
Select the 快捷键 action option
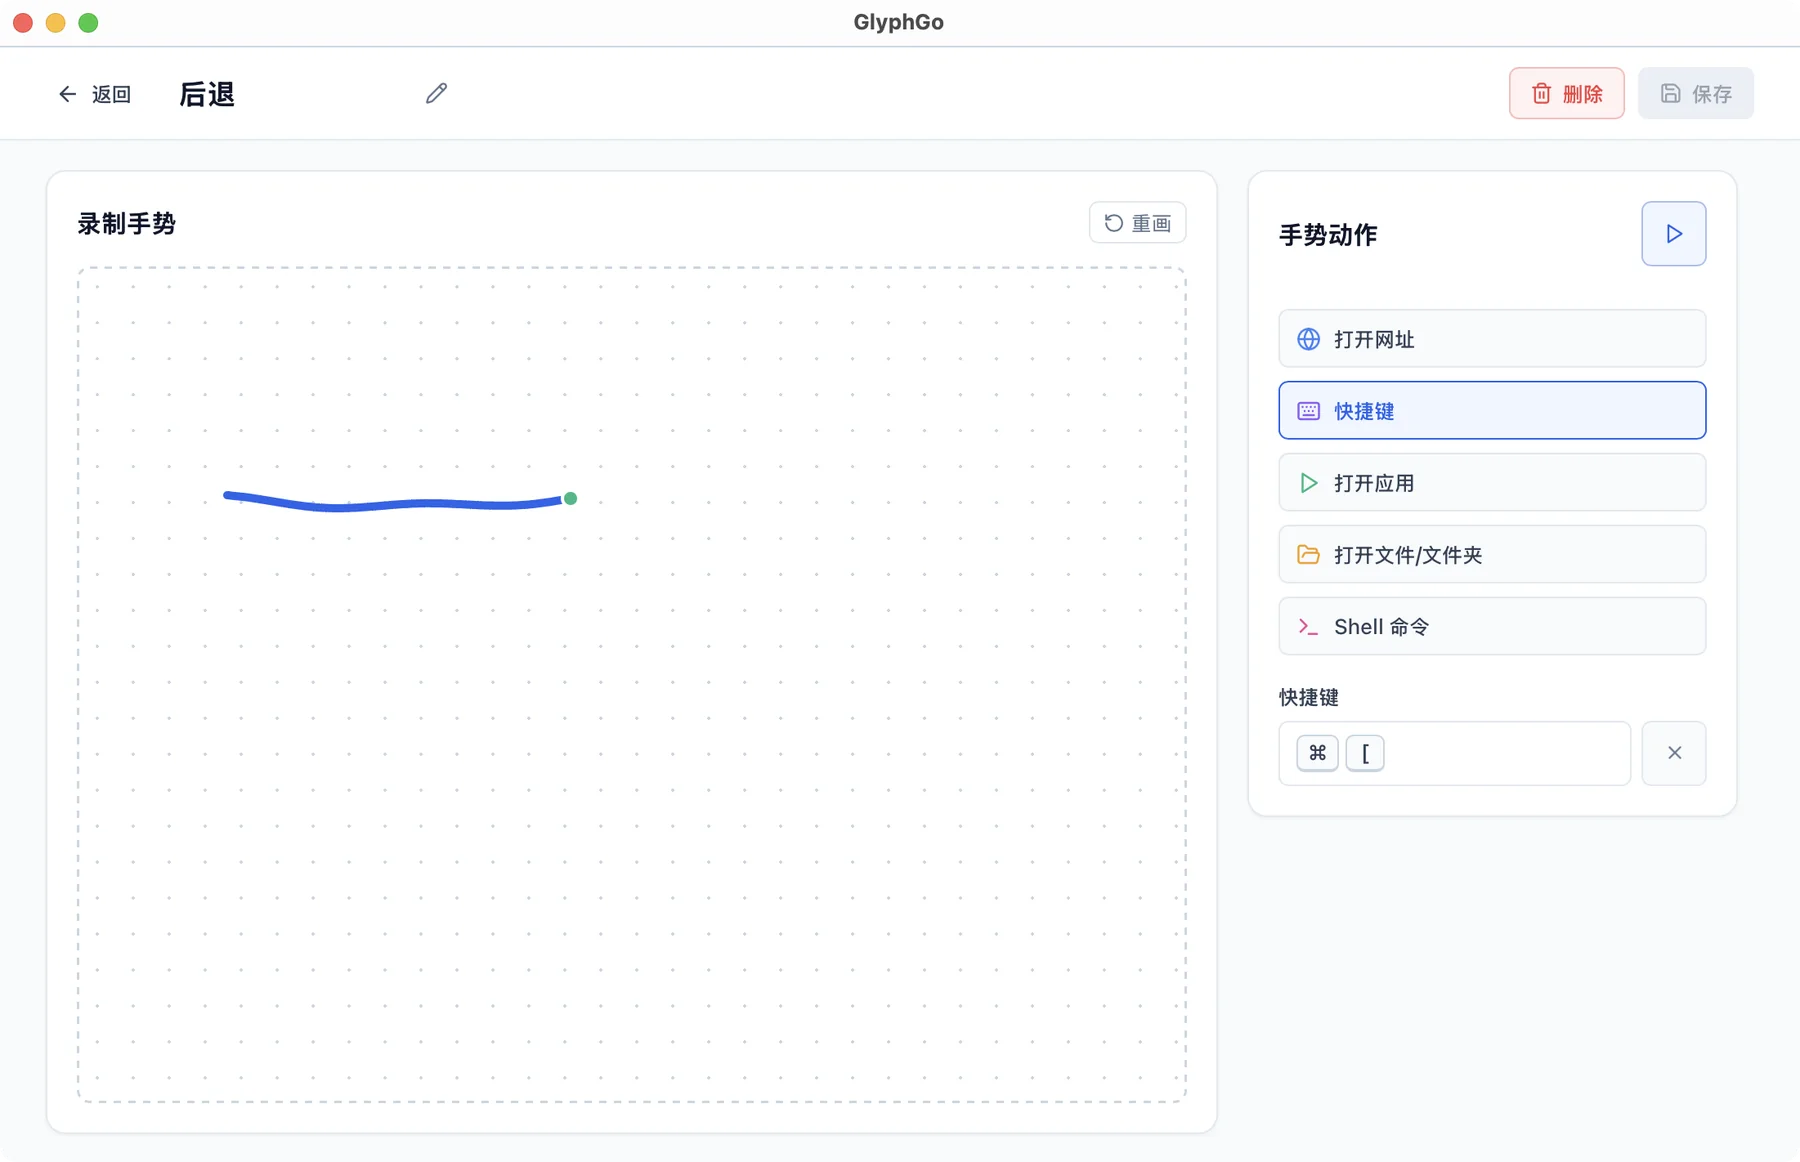[x=1492, y=411]
